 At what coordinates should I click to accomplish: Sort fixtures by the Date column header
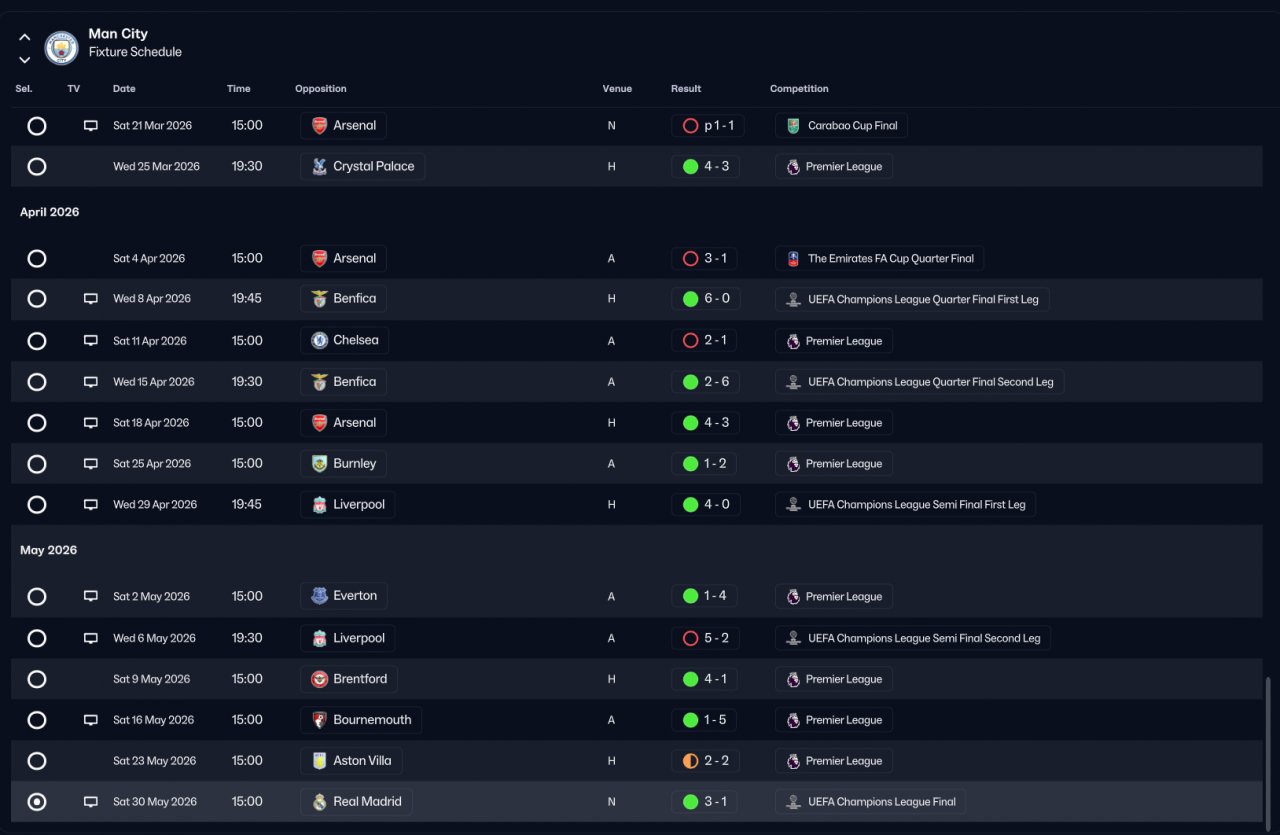124,89
